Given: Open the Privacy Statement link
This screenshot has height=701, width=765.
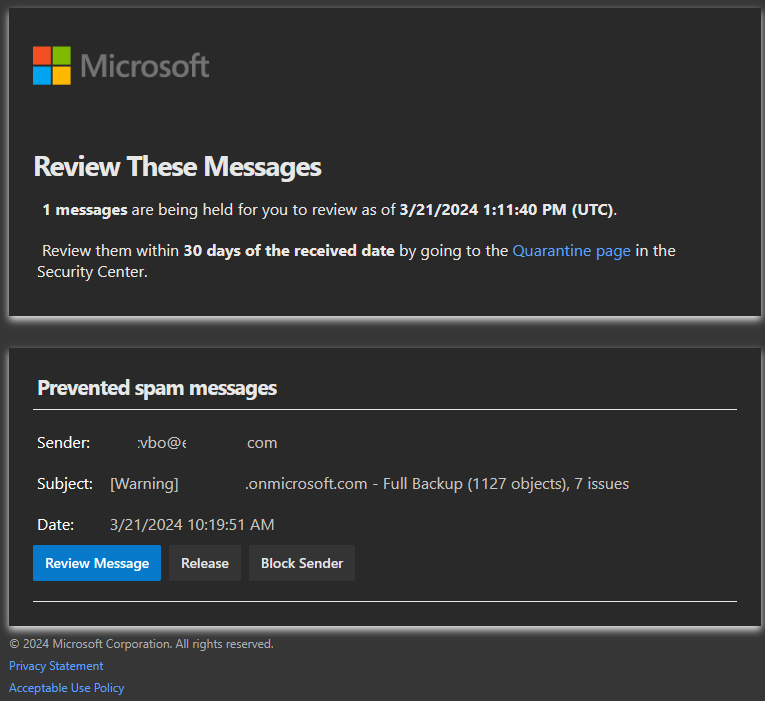Looking at the screenshot, I should 56,666.
